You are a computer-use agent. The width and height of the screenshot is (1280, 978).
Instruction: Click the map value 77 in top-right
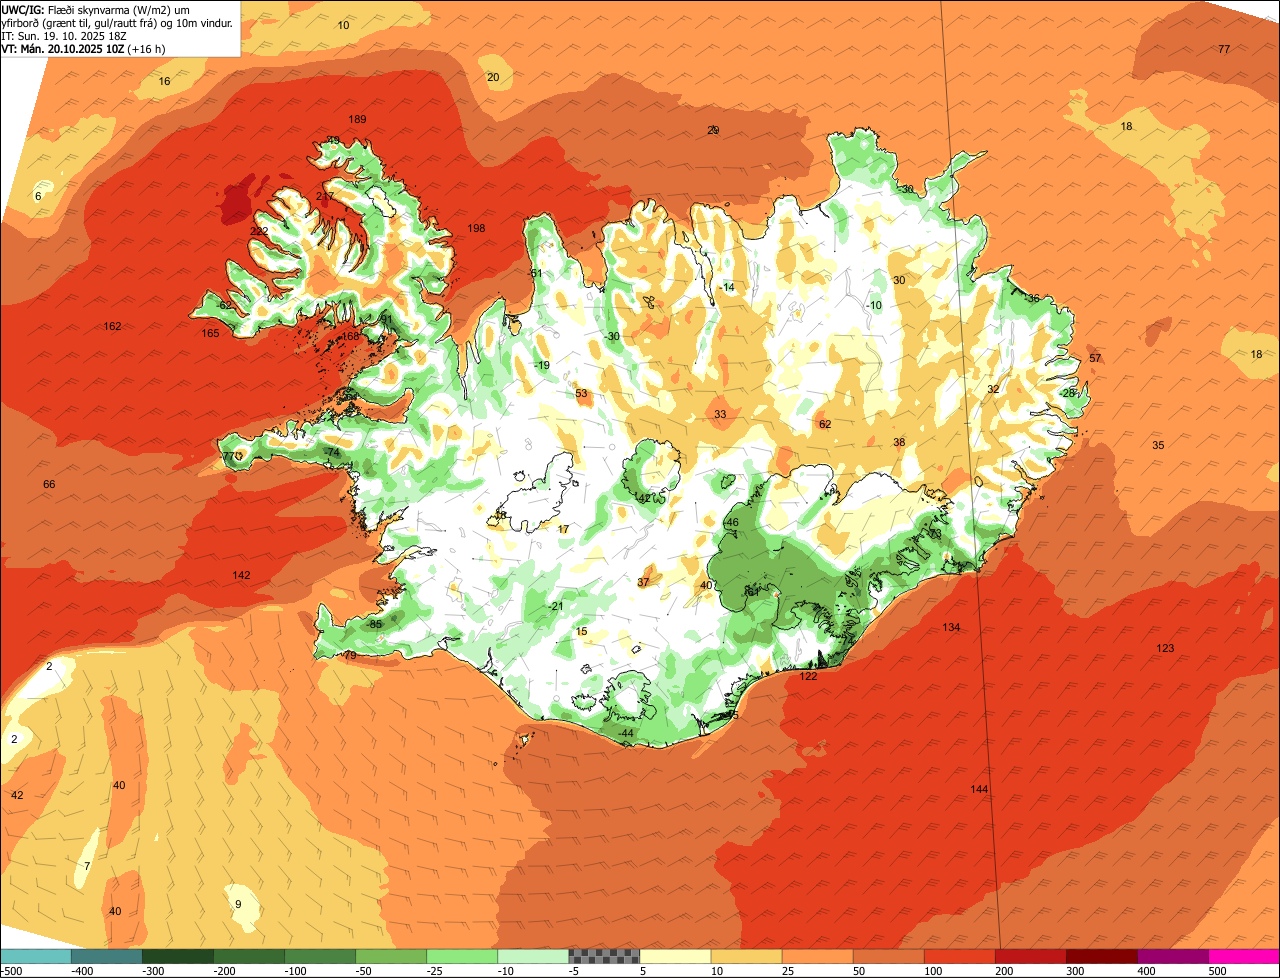(1224, 49)
